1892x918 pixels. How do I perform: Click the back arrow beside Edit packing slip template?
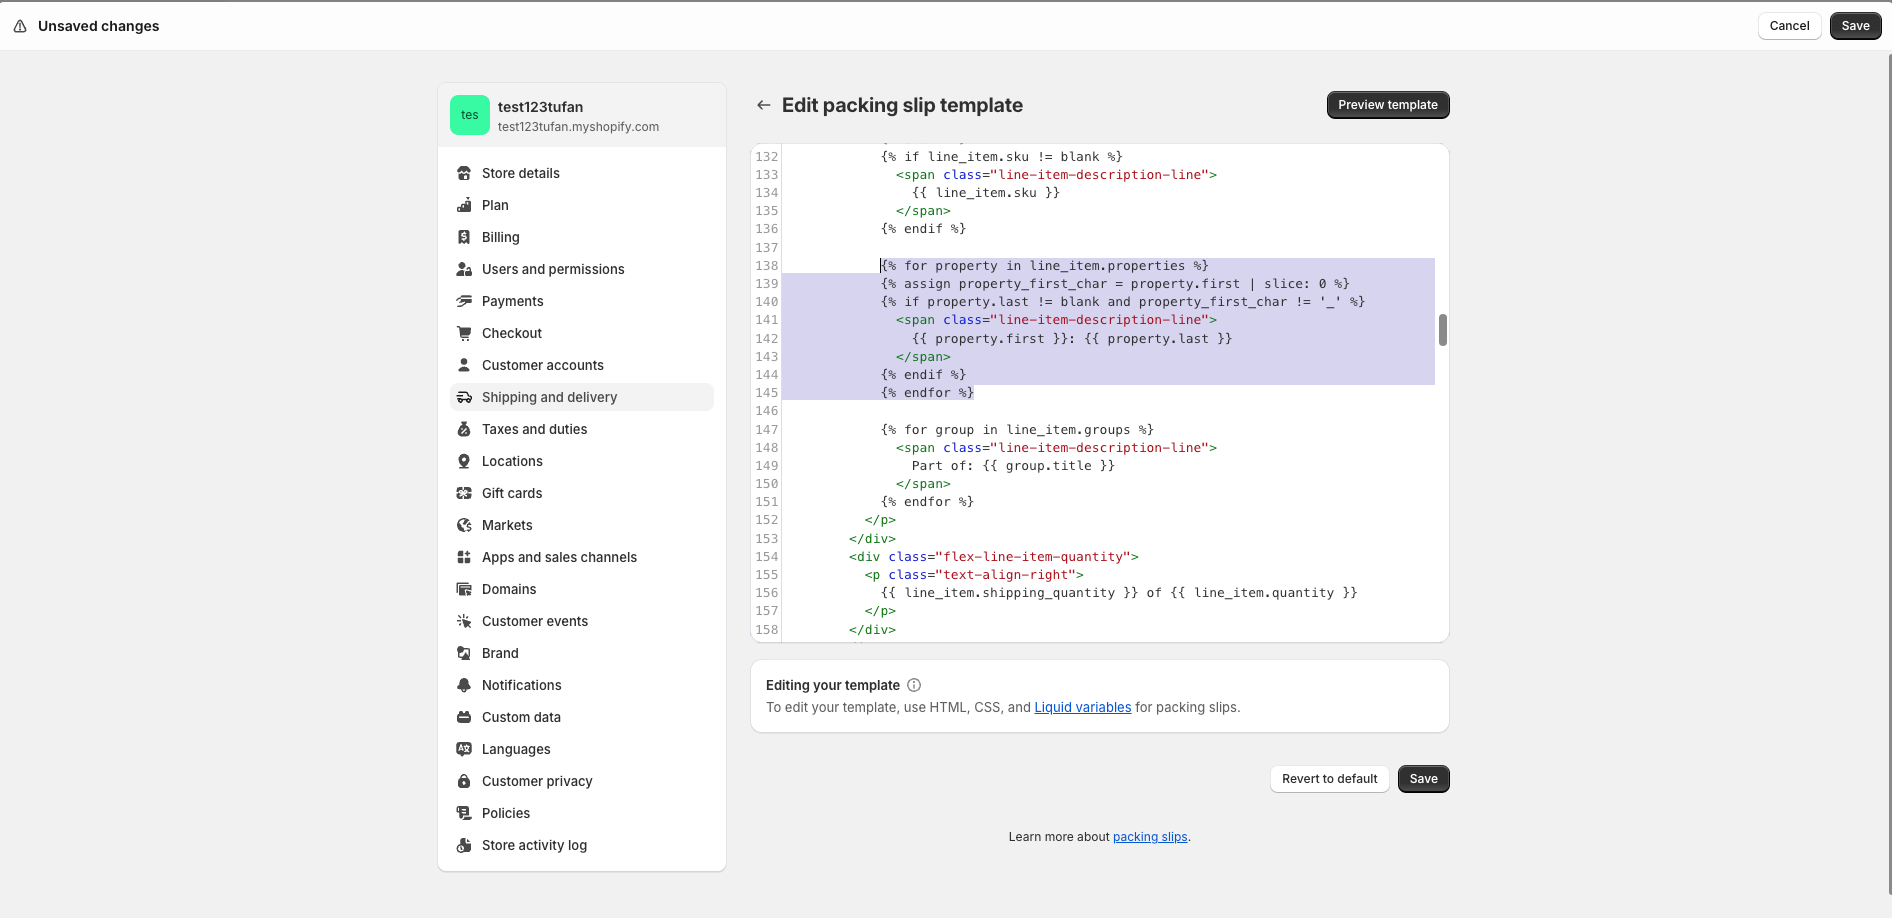click(764, 105)
